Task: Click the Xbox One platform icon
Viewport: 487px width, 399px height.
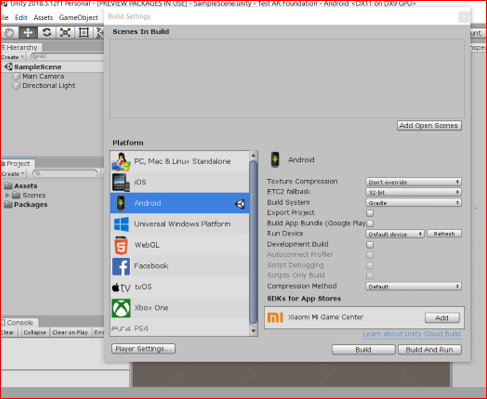Action: tap(121, 308)
